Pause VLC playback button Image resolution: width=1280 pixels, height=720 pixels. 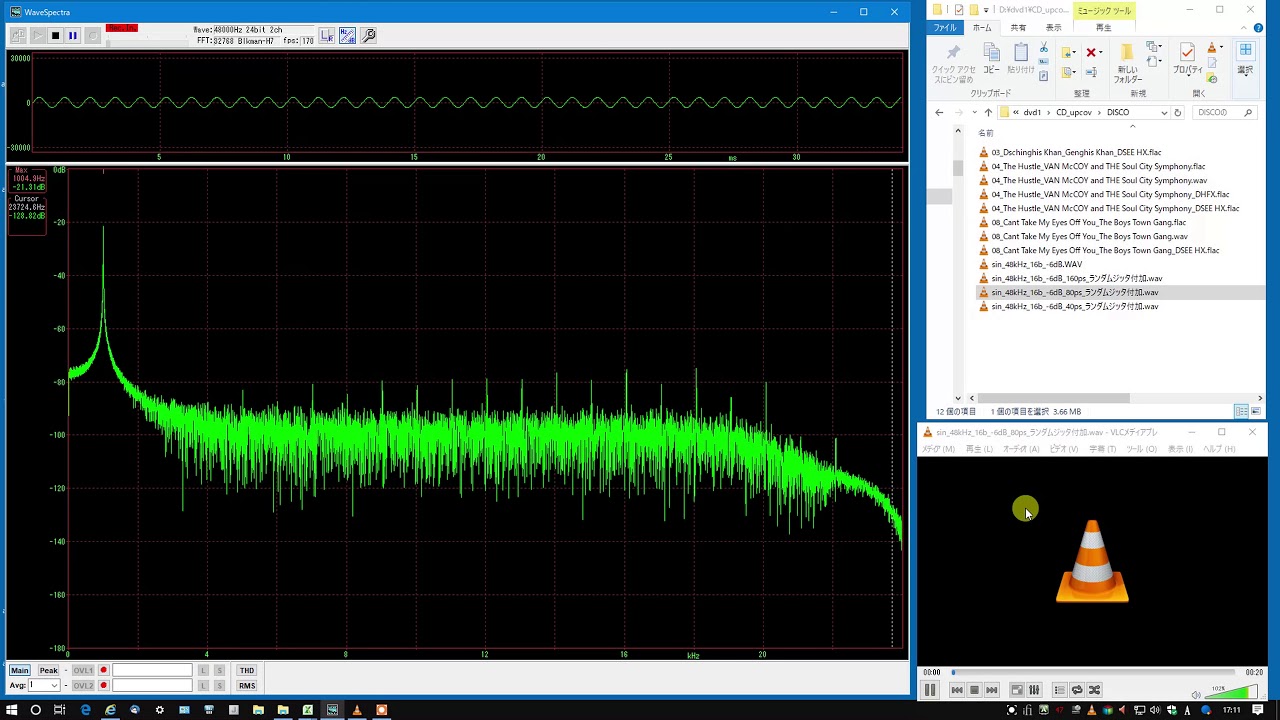(x=930, y=690)
